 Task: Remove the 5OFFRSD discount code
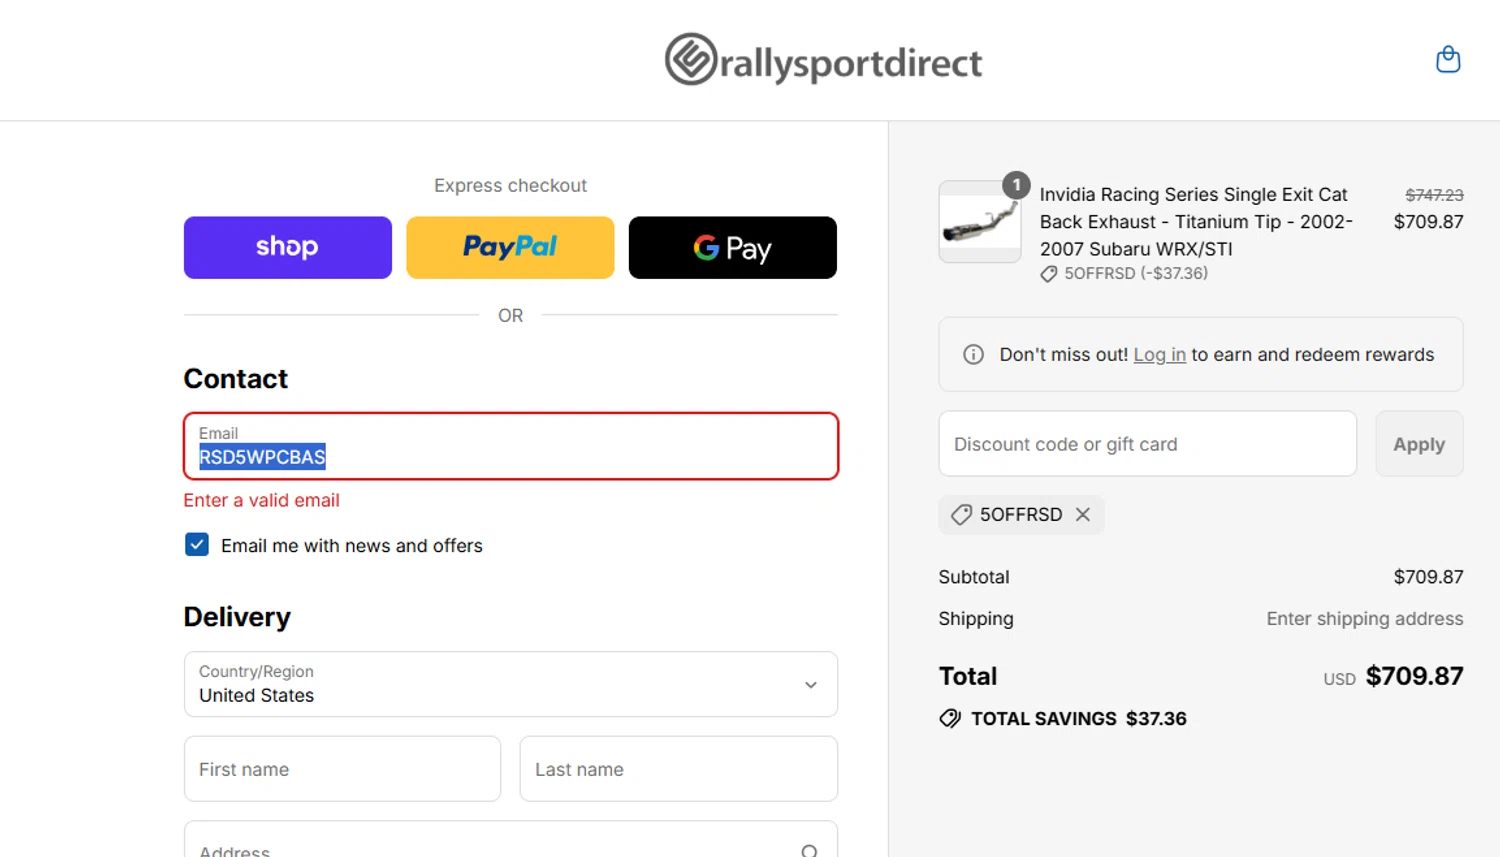(1083, 514)
